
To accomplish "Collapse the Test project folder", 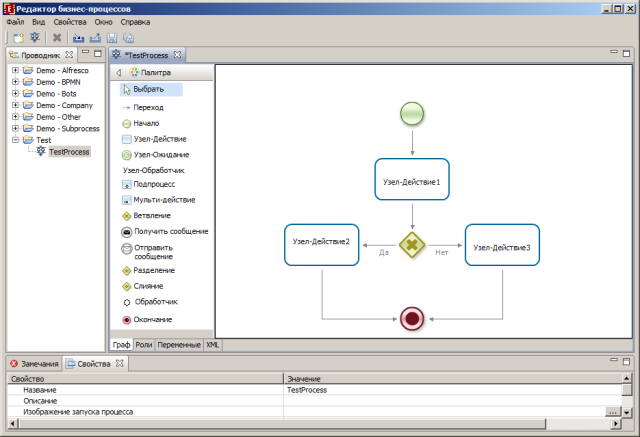I will pos(15,141).
